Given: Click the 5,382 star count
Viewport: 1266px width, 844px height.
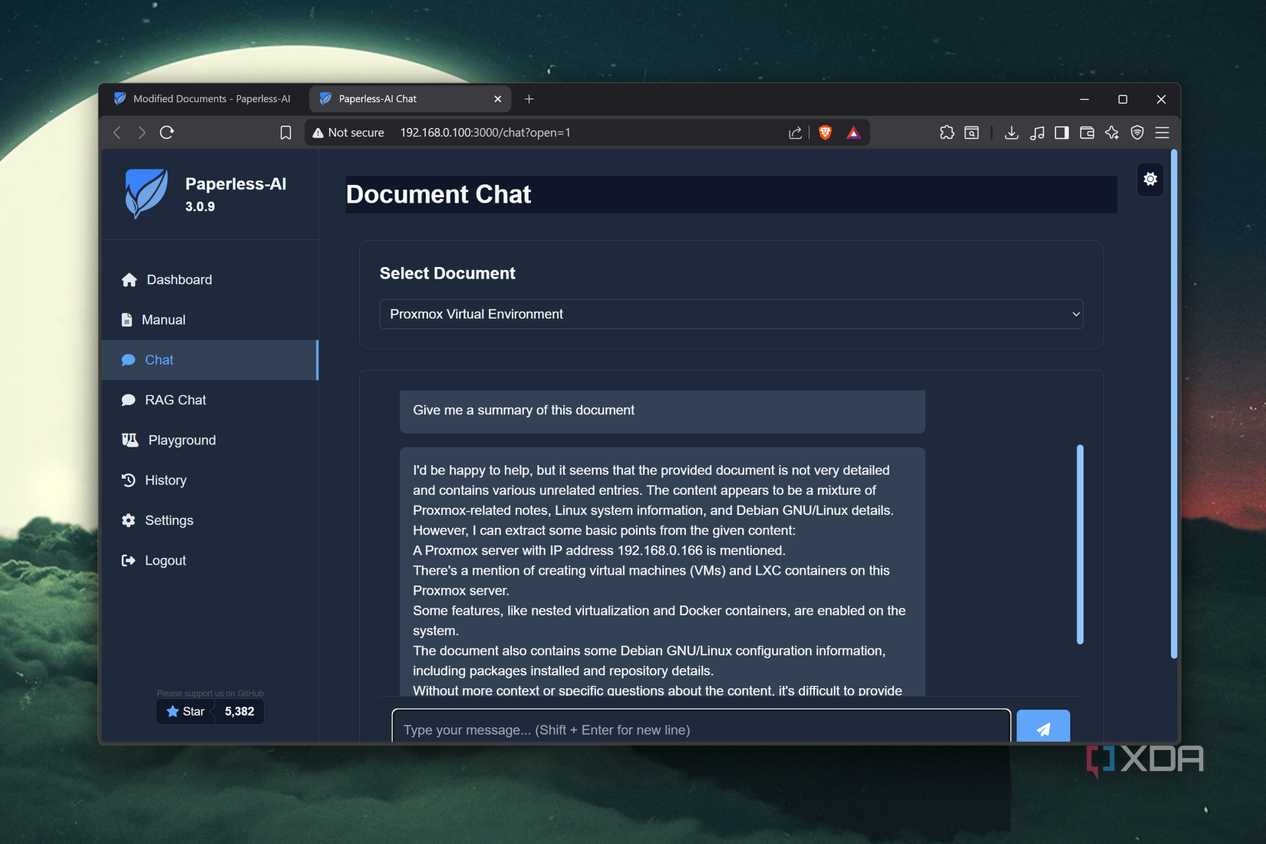Looking at the screenshot, I should click(239, 711).
